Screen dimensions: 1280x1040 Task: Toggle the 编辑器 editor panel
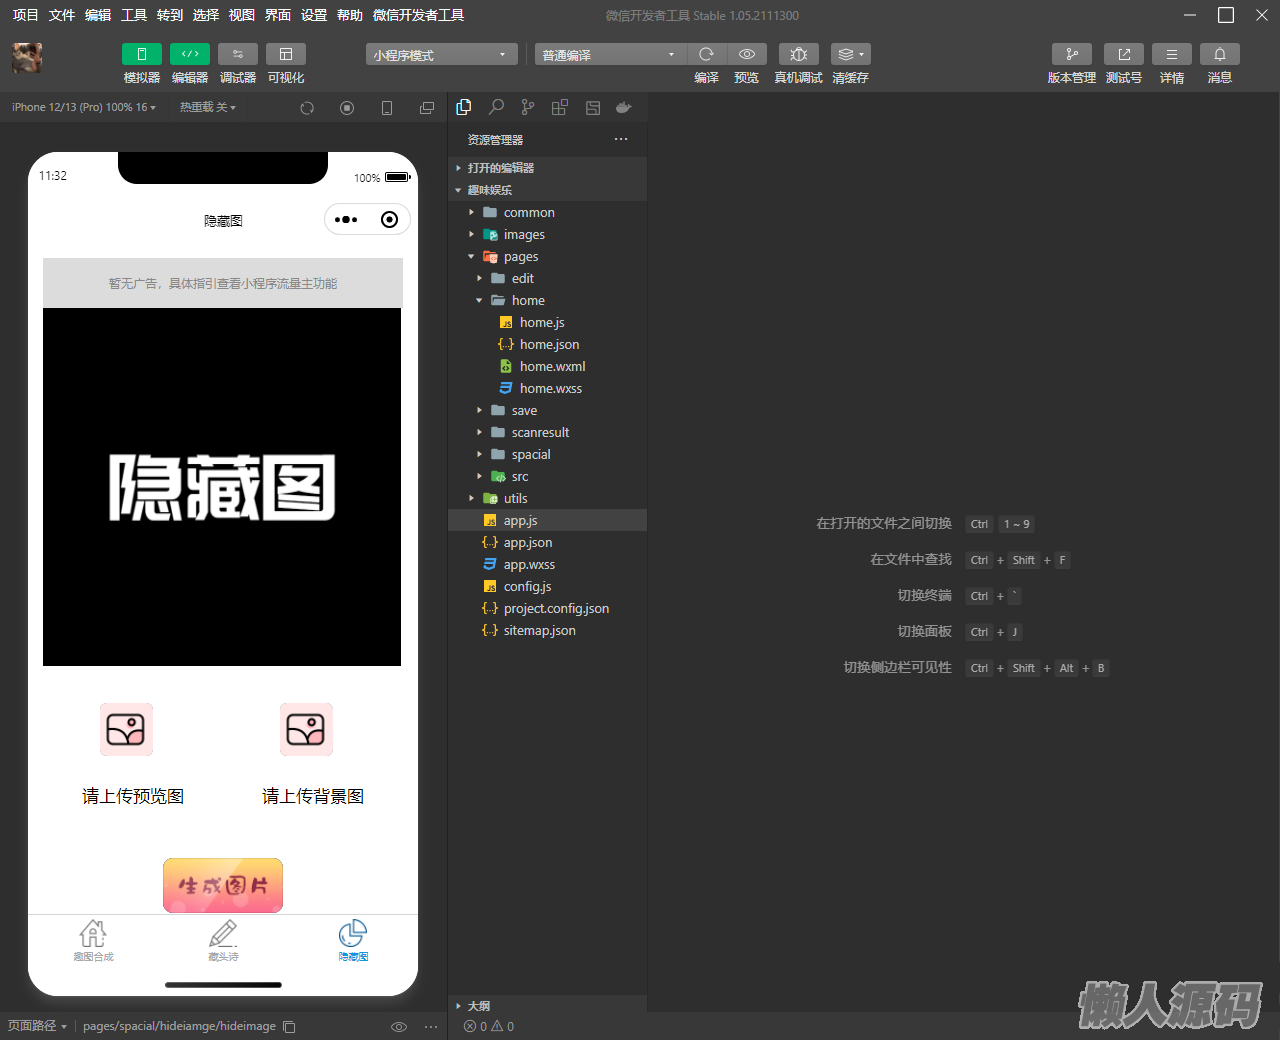(189, 54)
